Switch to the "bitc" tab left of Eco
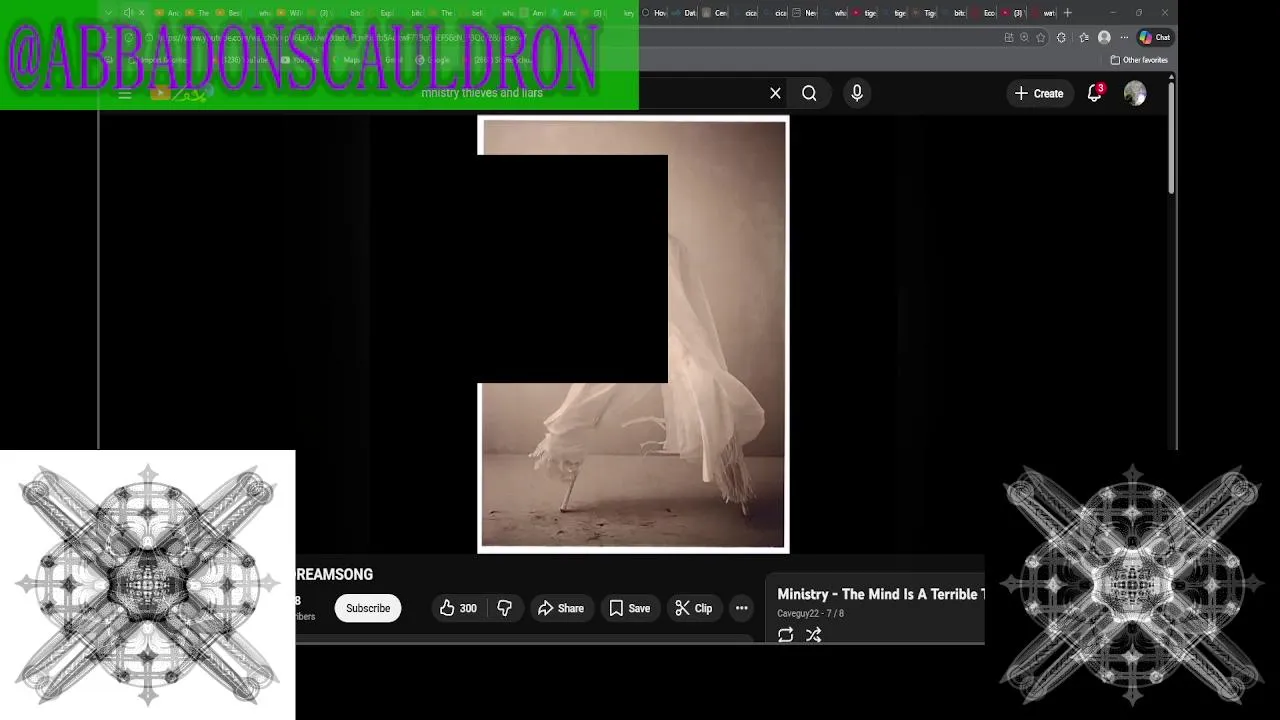Viewport: 1280px width, 720px height. coord(953,13)
